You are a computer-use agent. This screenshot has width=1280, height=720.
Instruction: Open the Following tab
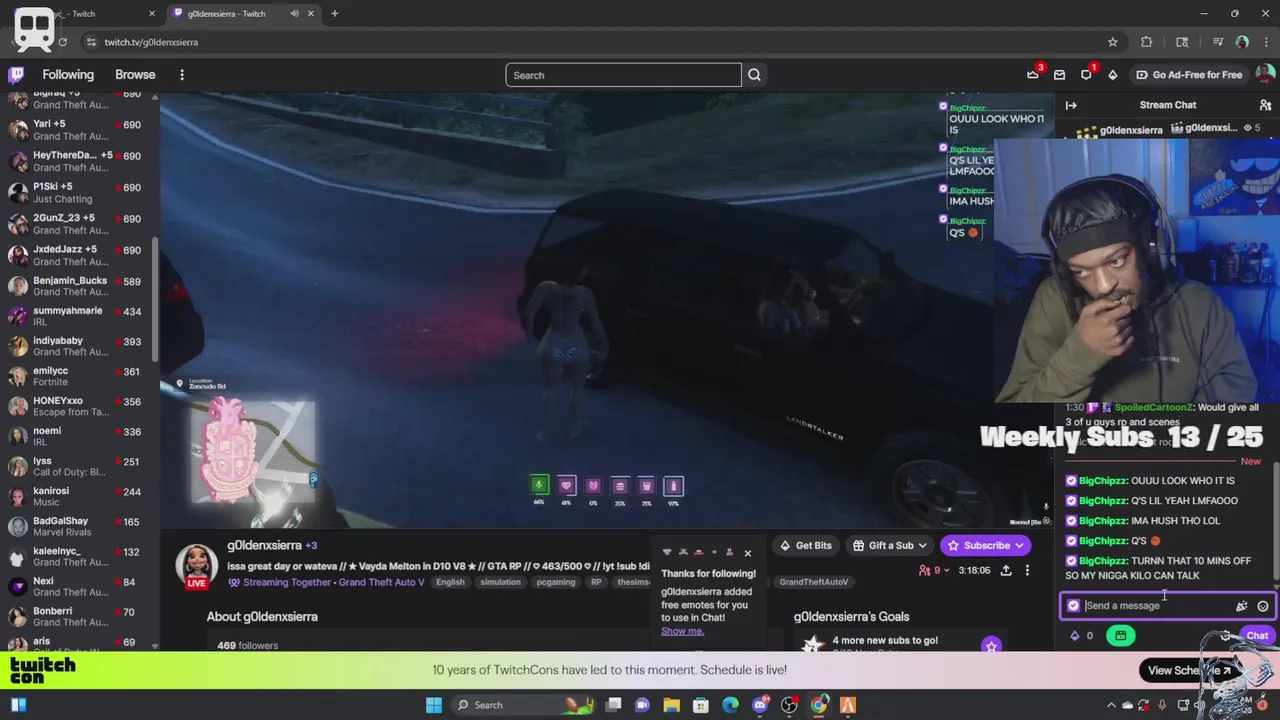point(68,75)
